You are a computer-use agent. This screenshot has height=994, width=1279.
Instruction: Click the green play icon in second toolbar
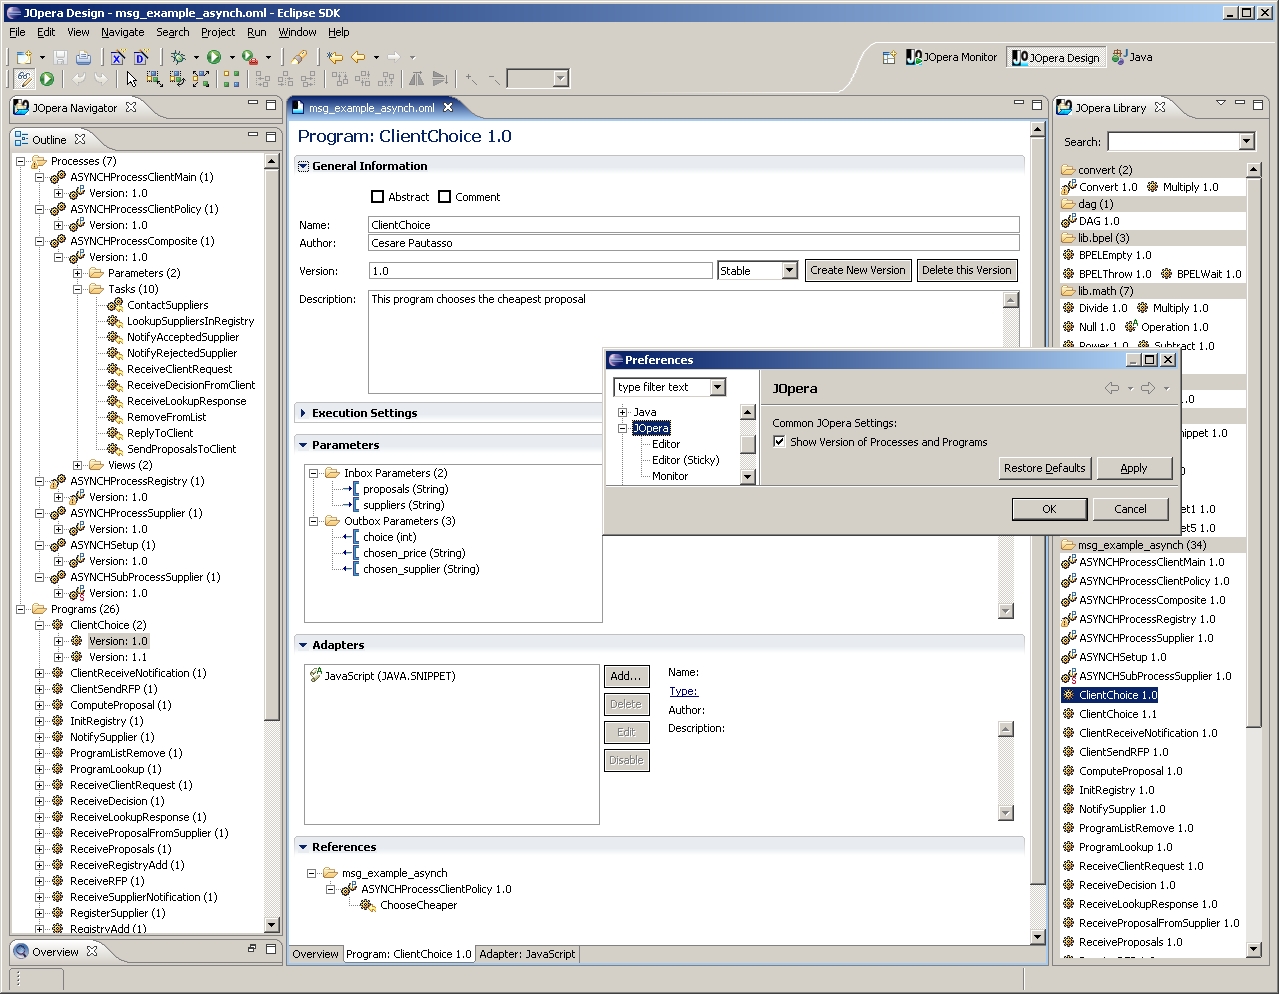click(x=46, y=79)
